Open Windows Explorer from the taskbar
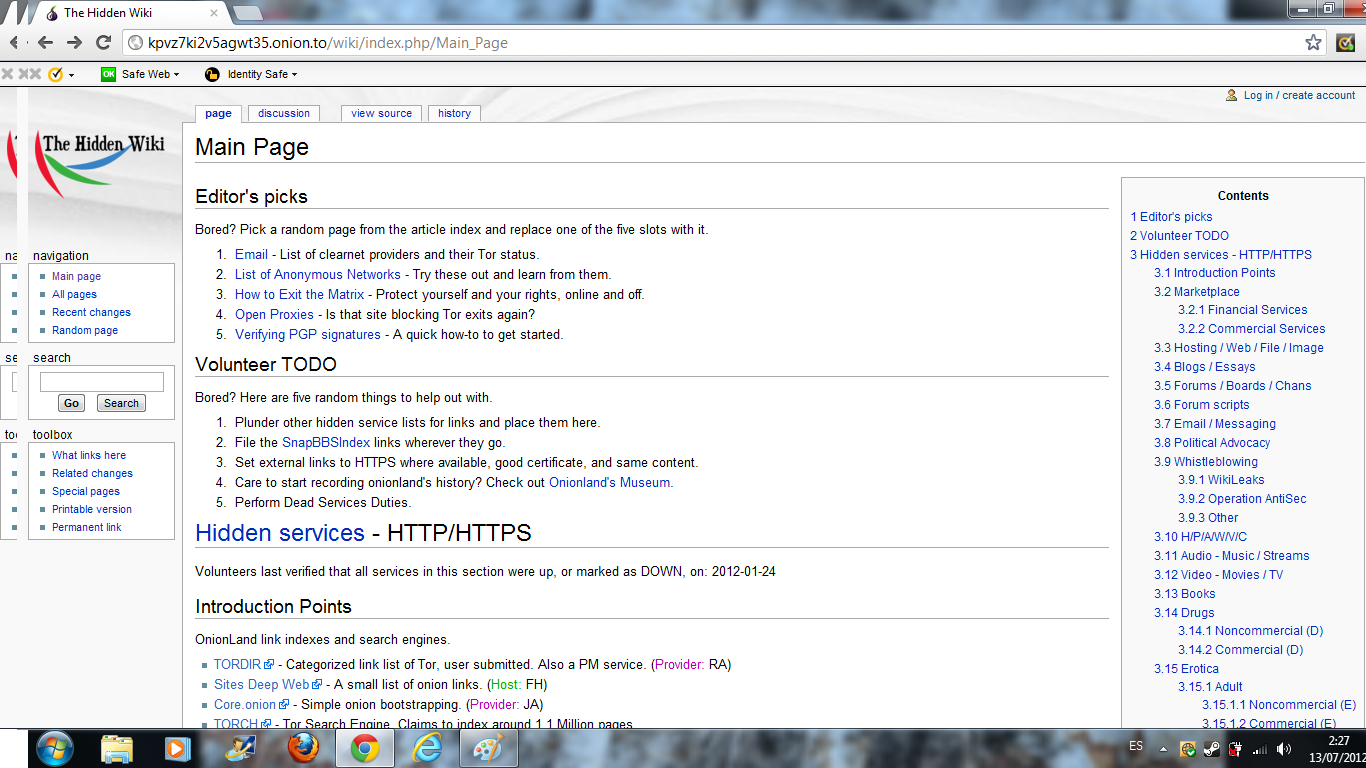The image size is (1366, 768). point(117,748)
